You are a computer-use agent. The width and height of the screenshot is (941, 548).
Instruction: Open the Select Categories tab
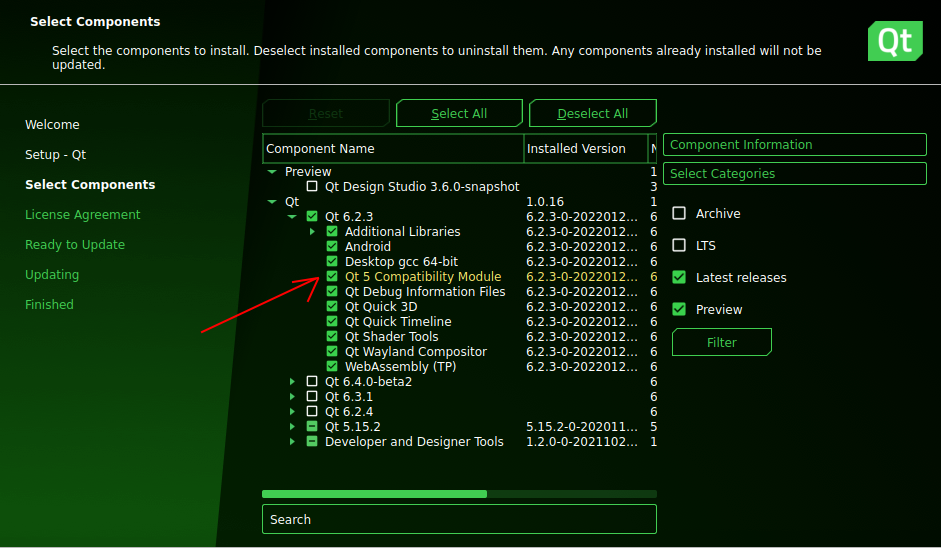[x=795, y=173]
